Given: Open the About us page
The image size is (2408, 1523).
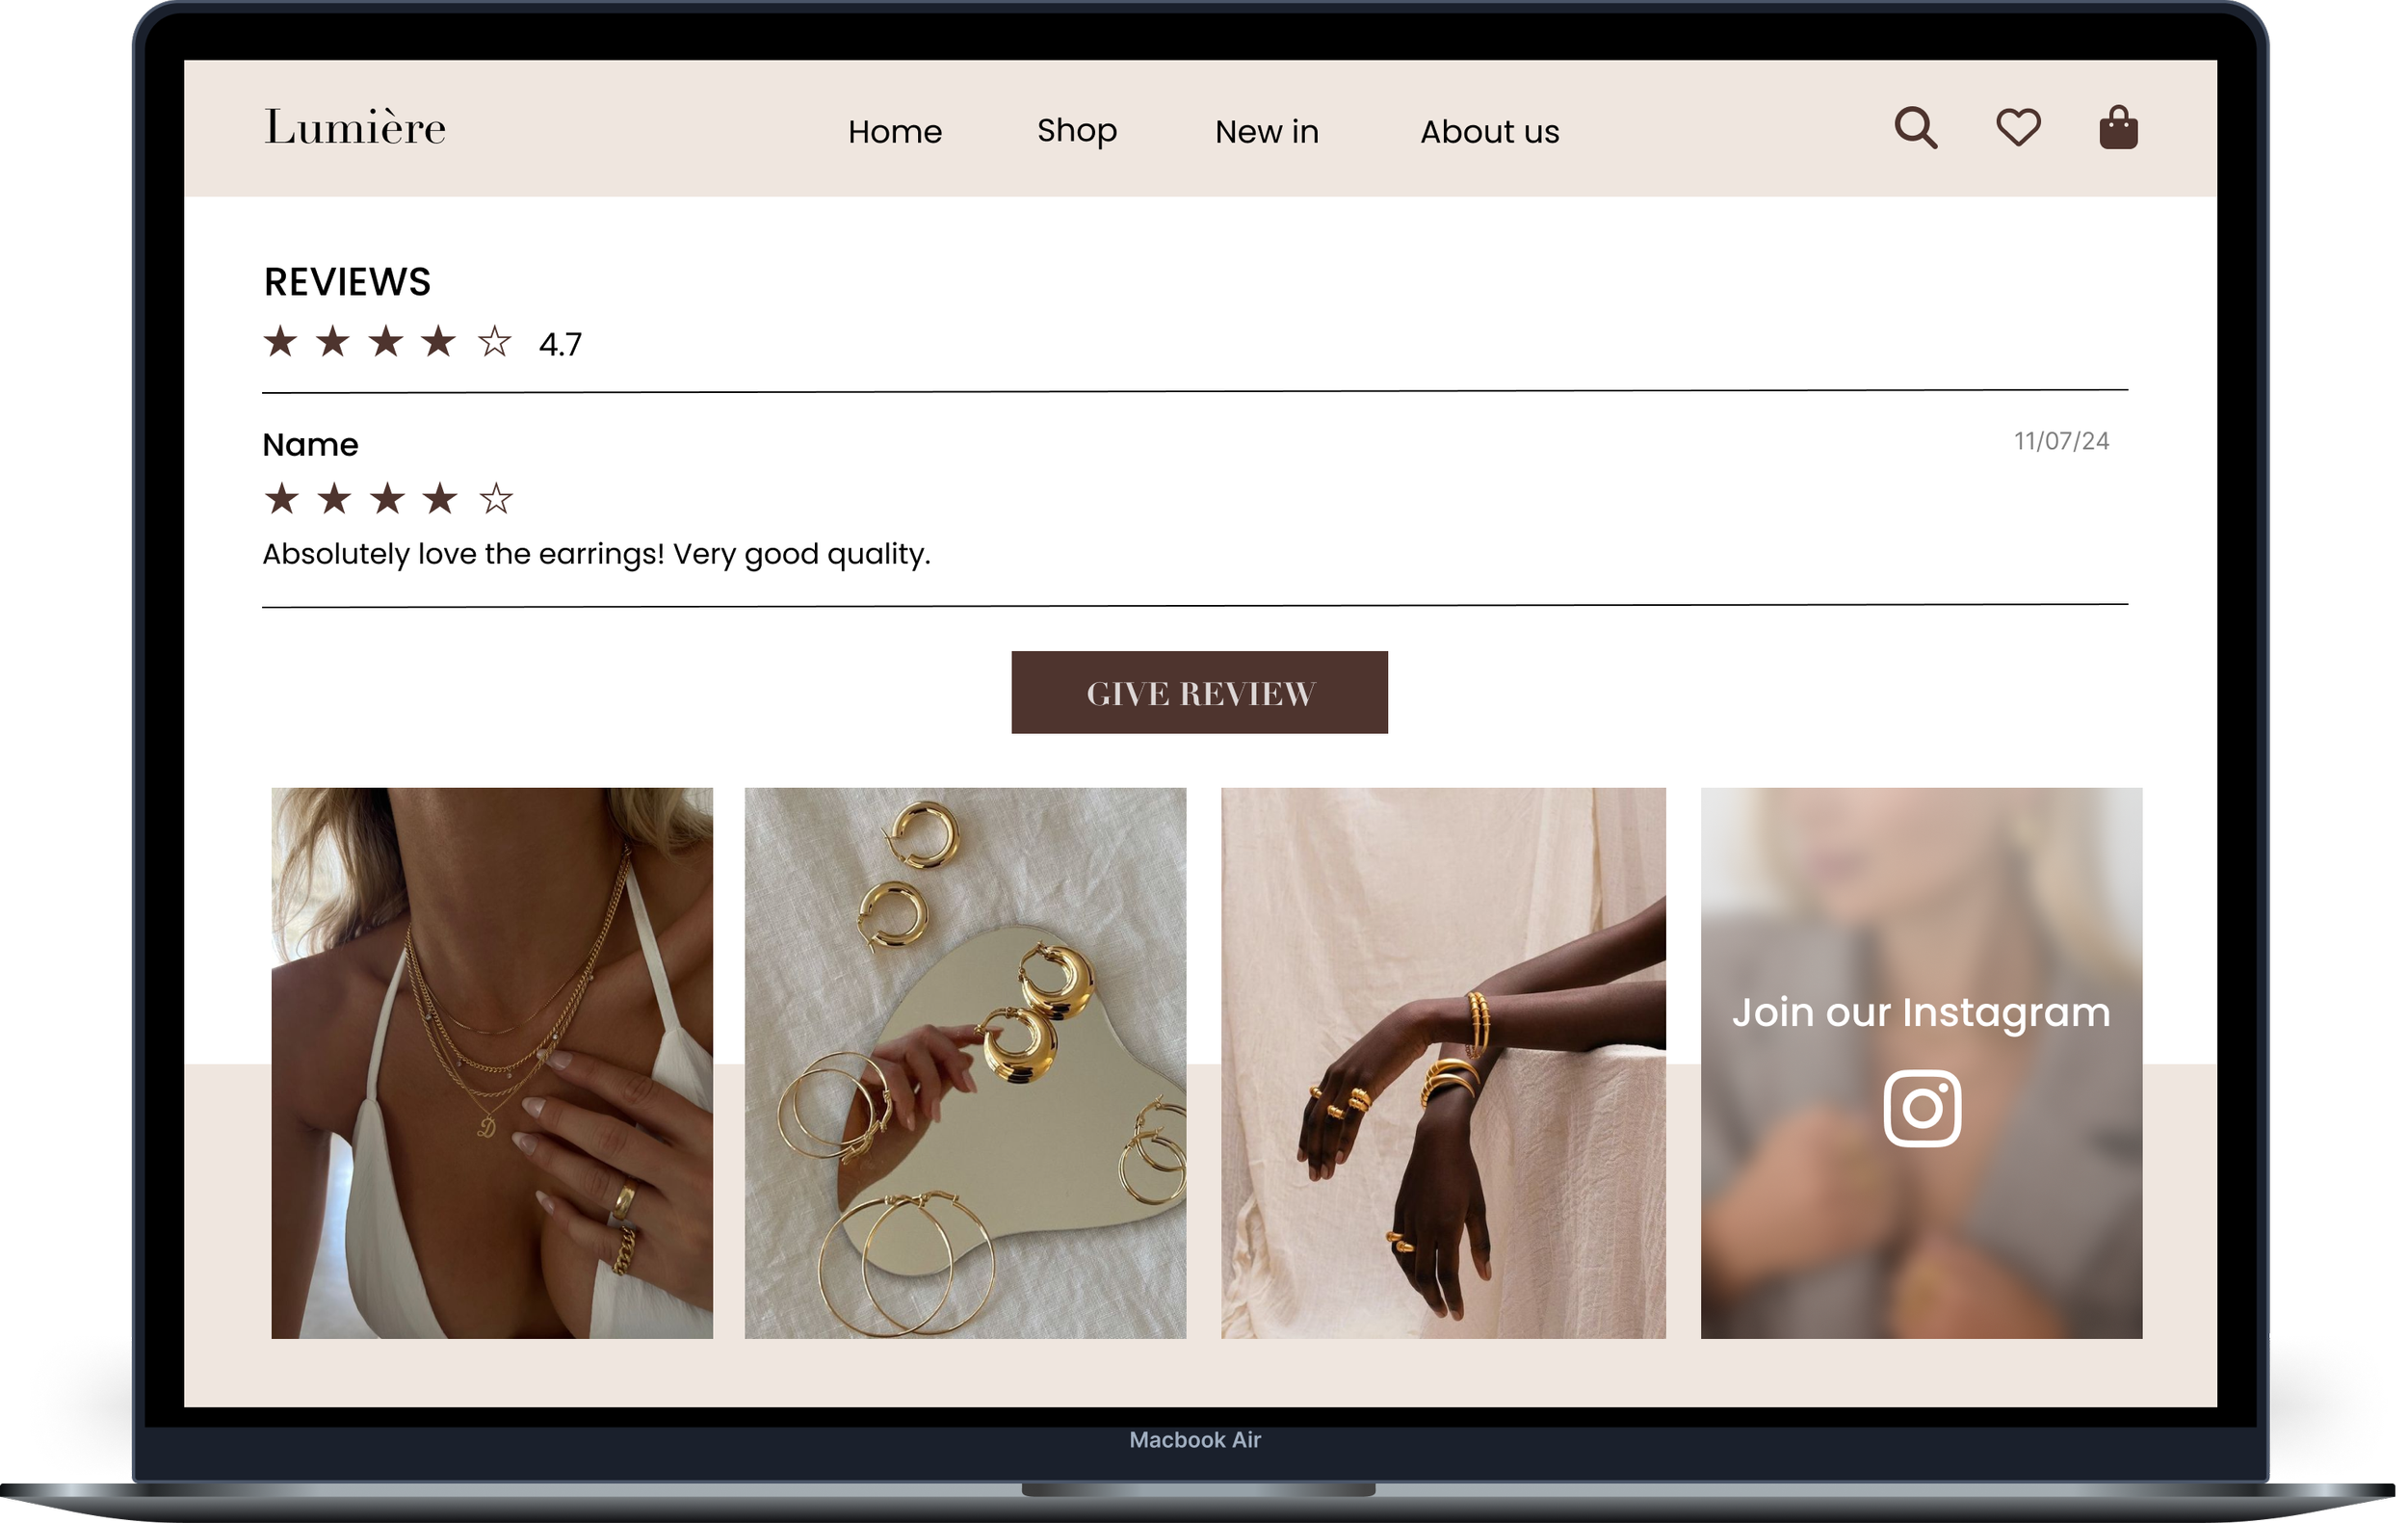Looking at the screenshot, I should pos(1489,132).
